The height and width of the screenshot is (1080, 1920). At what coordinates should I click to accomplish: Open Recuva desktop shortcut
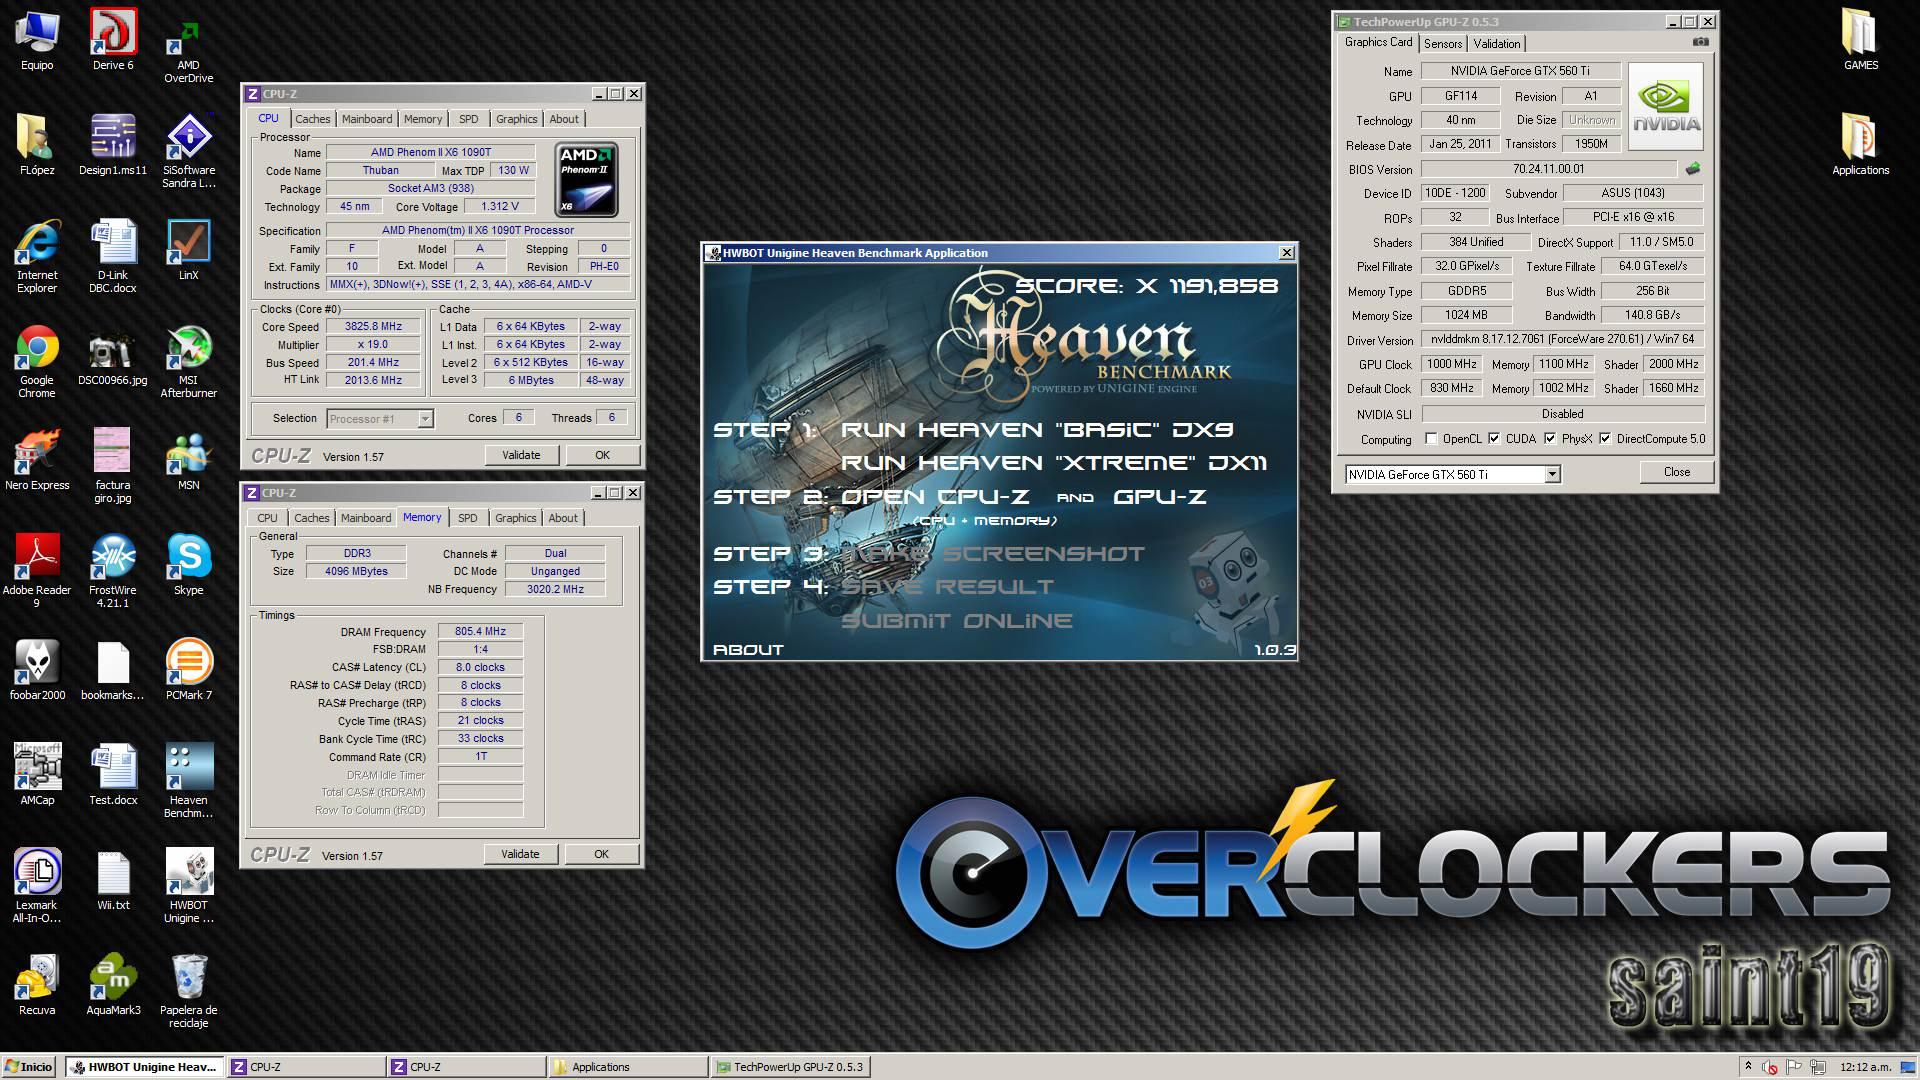tap(37, 985)
